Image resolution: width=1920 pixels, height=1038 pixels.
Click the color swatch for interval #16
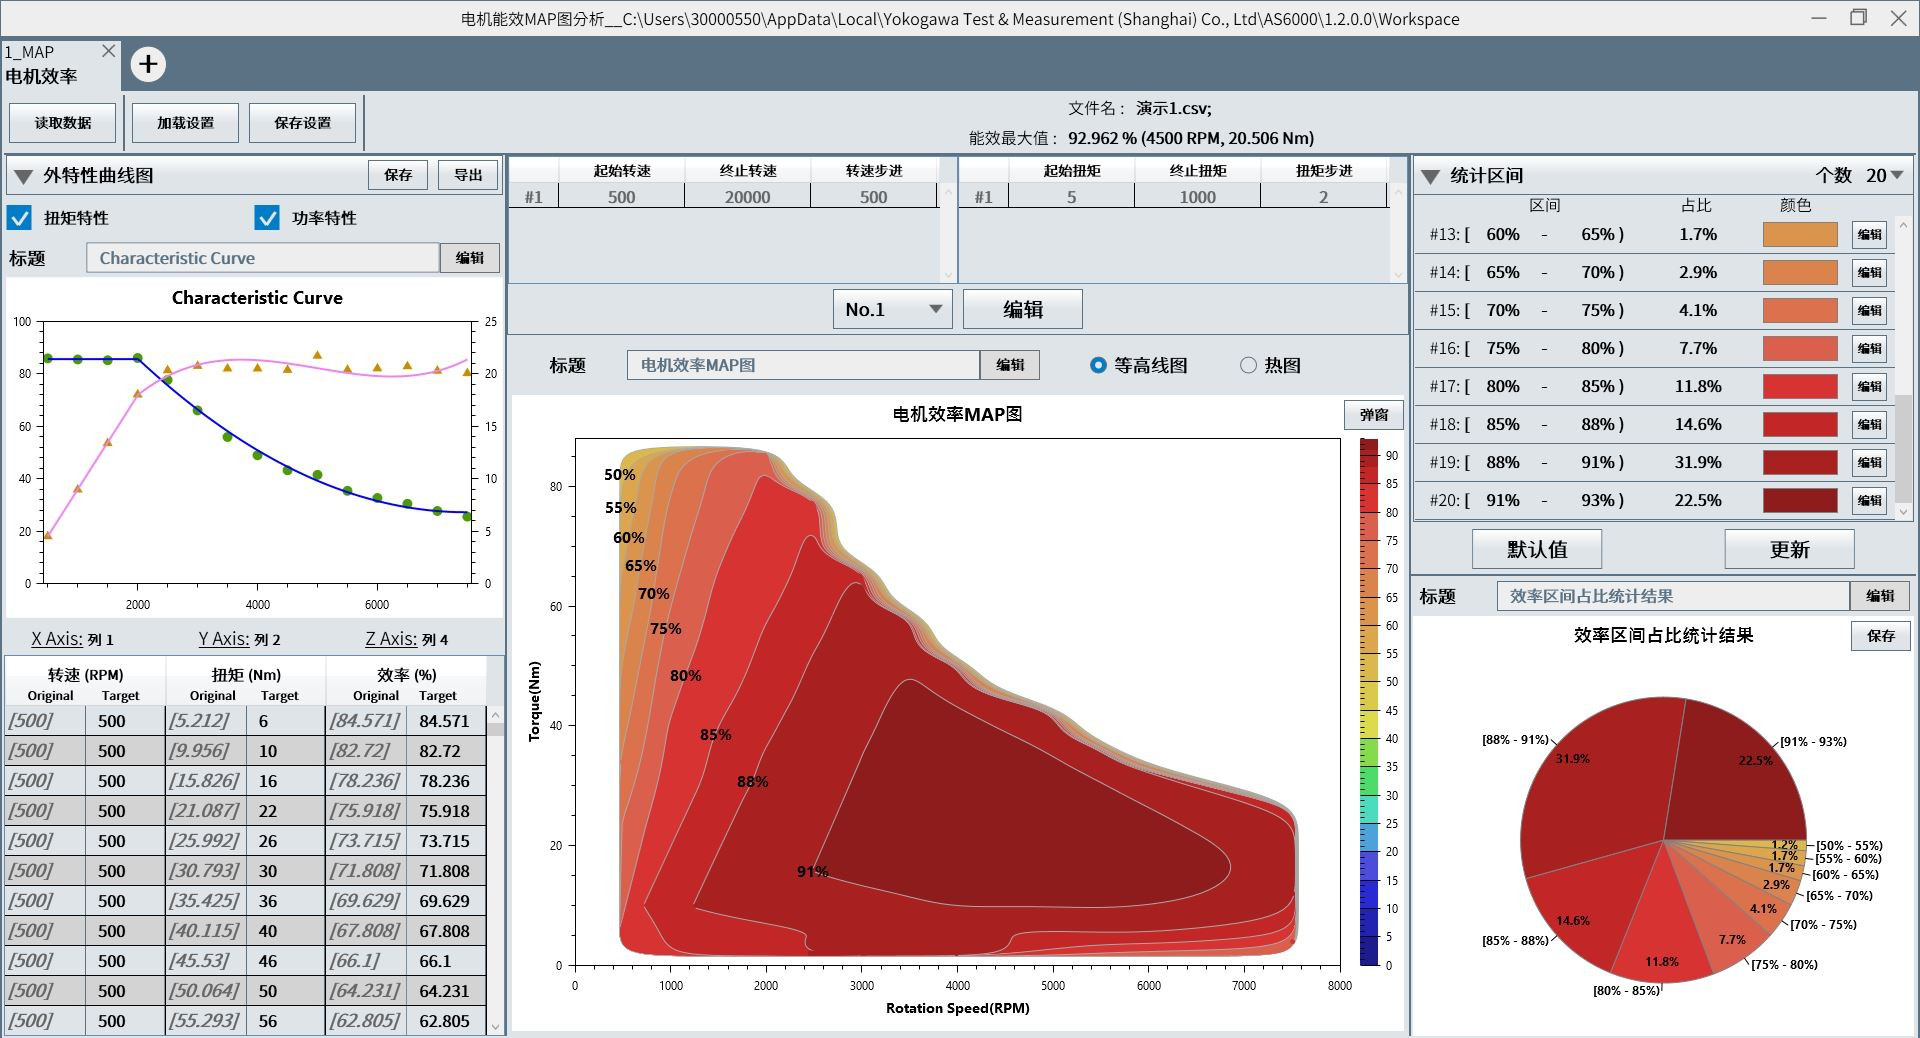(1800, 349)
